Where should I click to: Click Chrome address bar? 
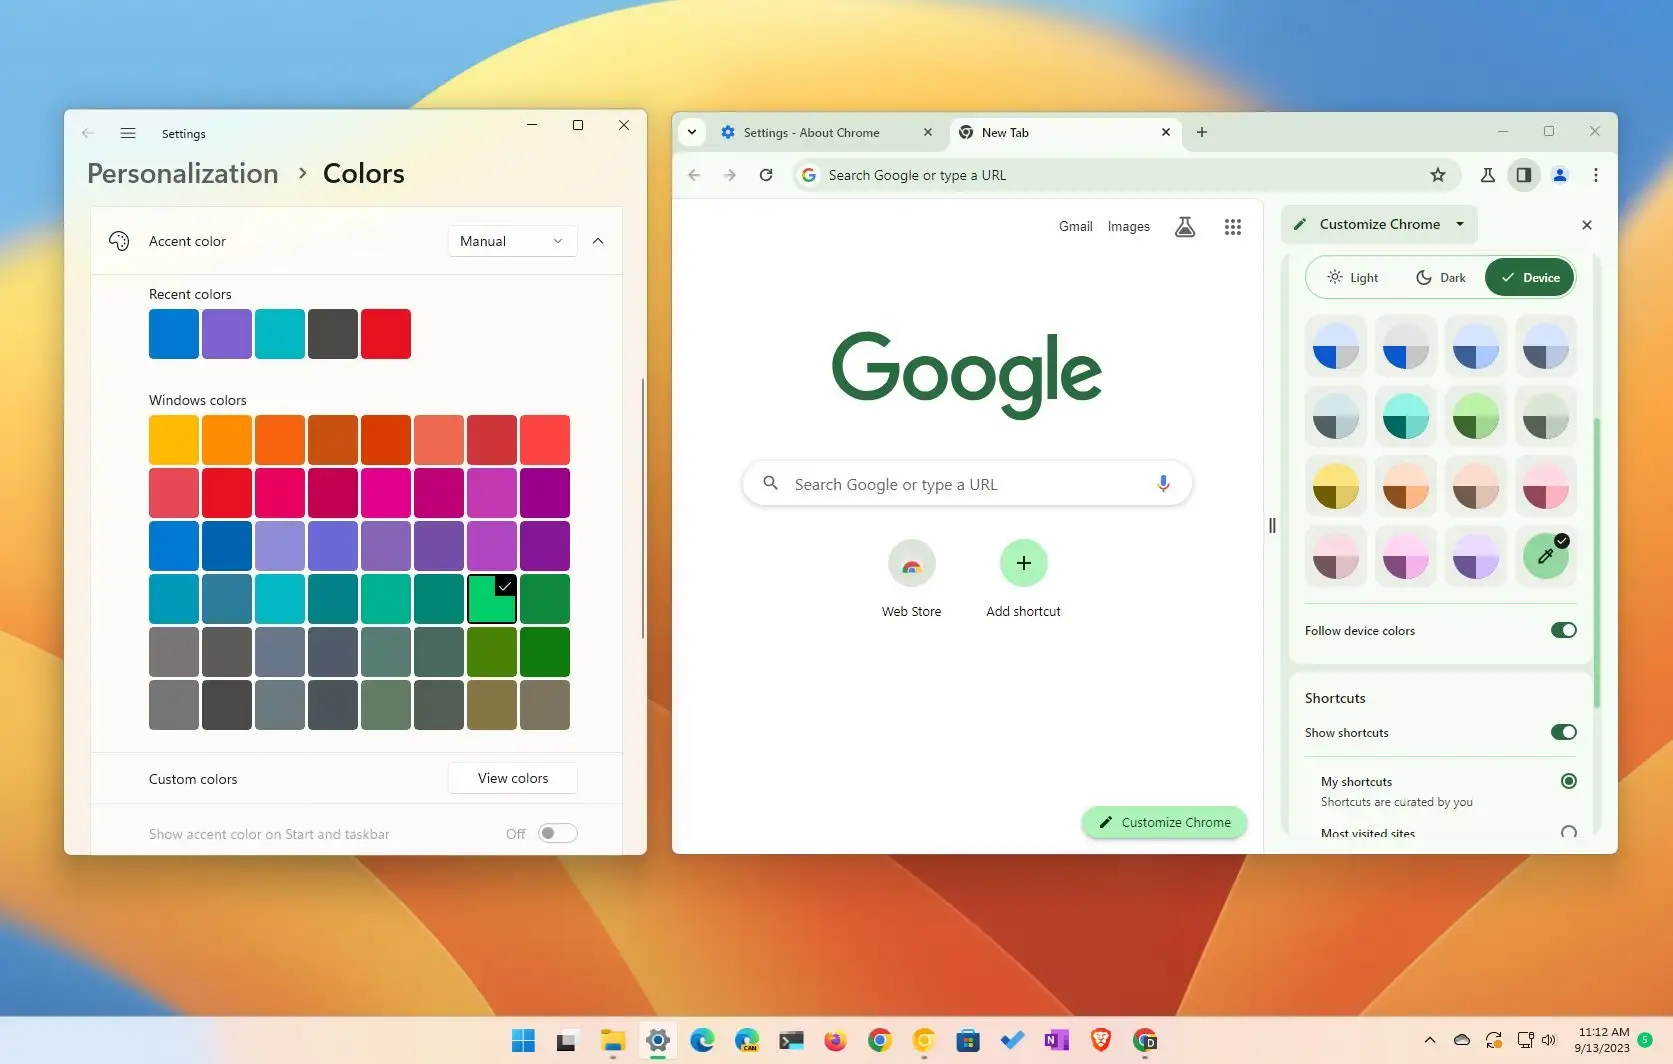(x=1125, y=175)
